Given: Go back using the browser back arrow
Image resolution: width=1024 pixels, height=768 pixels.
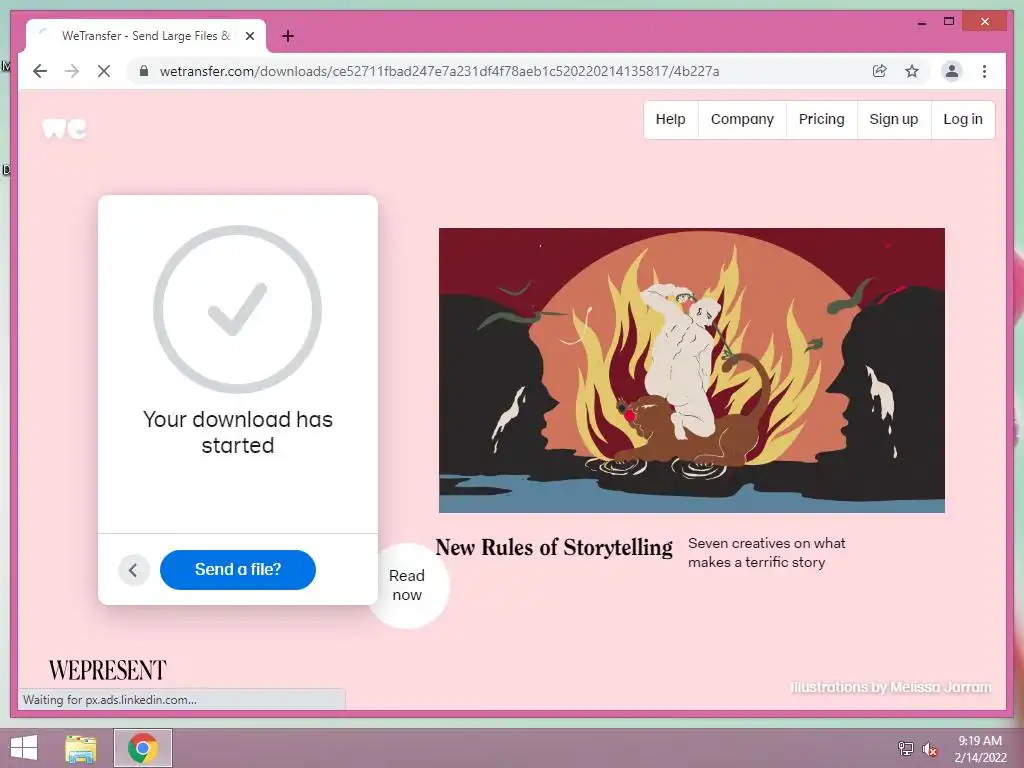Looking at the screenshot, I should 40,71.
